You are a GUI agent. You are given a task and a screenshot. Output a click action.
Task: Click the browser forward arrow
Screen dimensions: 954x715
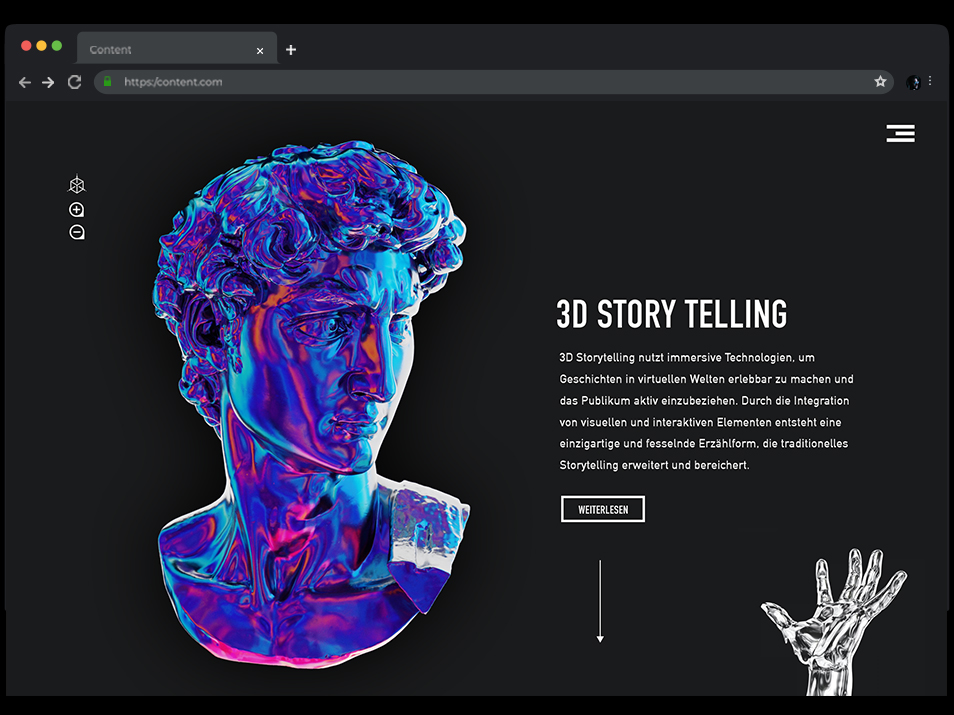[48, 82]
